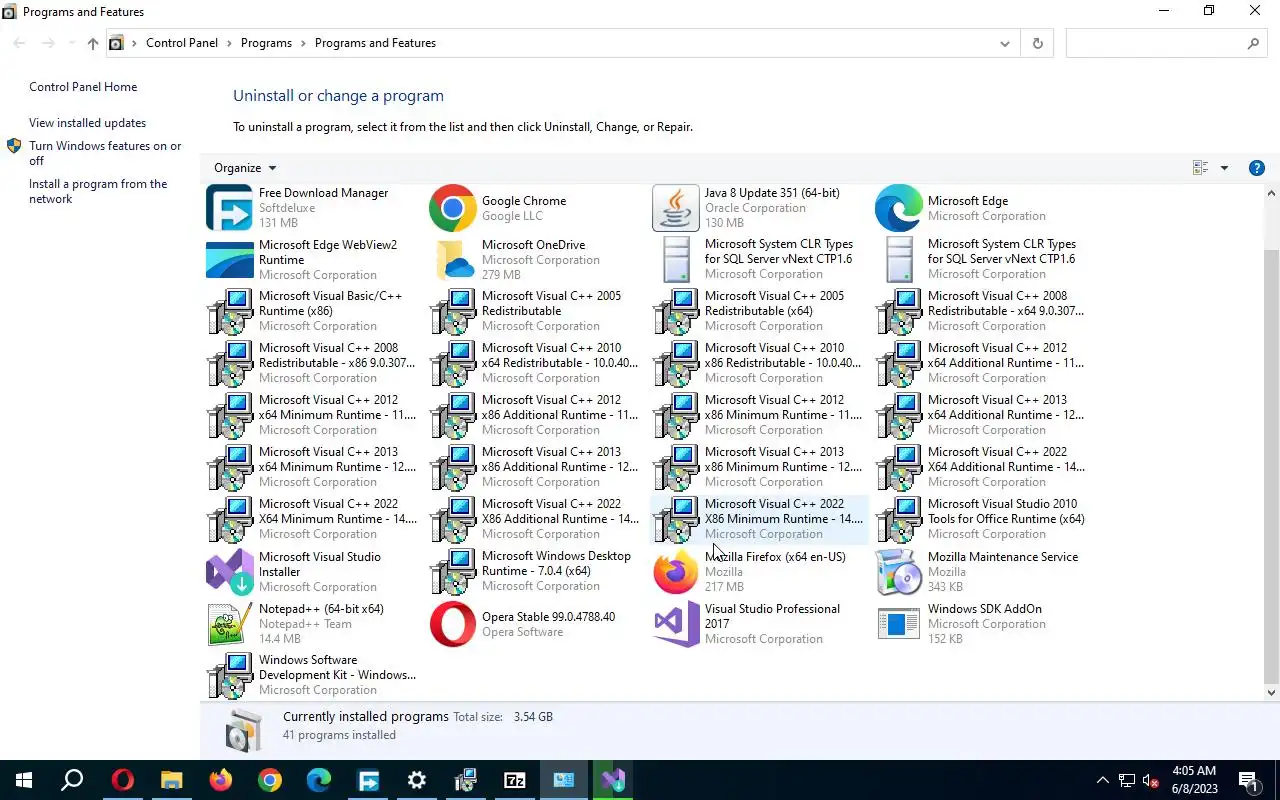The width and height of the screenshot is (1280, 800).
Task: Select the Visual Studio Professional 2017 icon
Action: 675,624
